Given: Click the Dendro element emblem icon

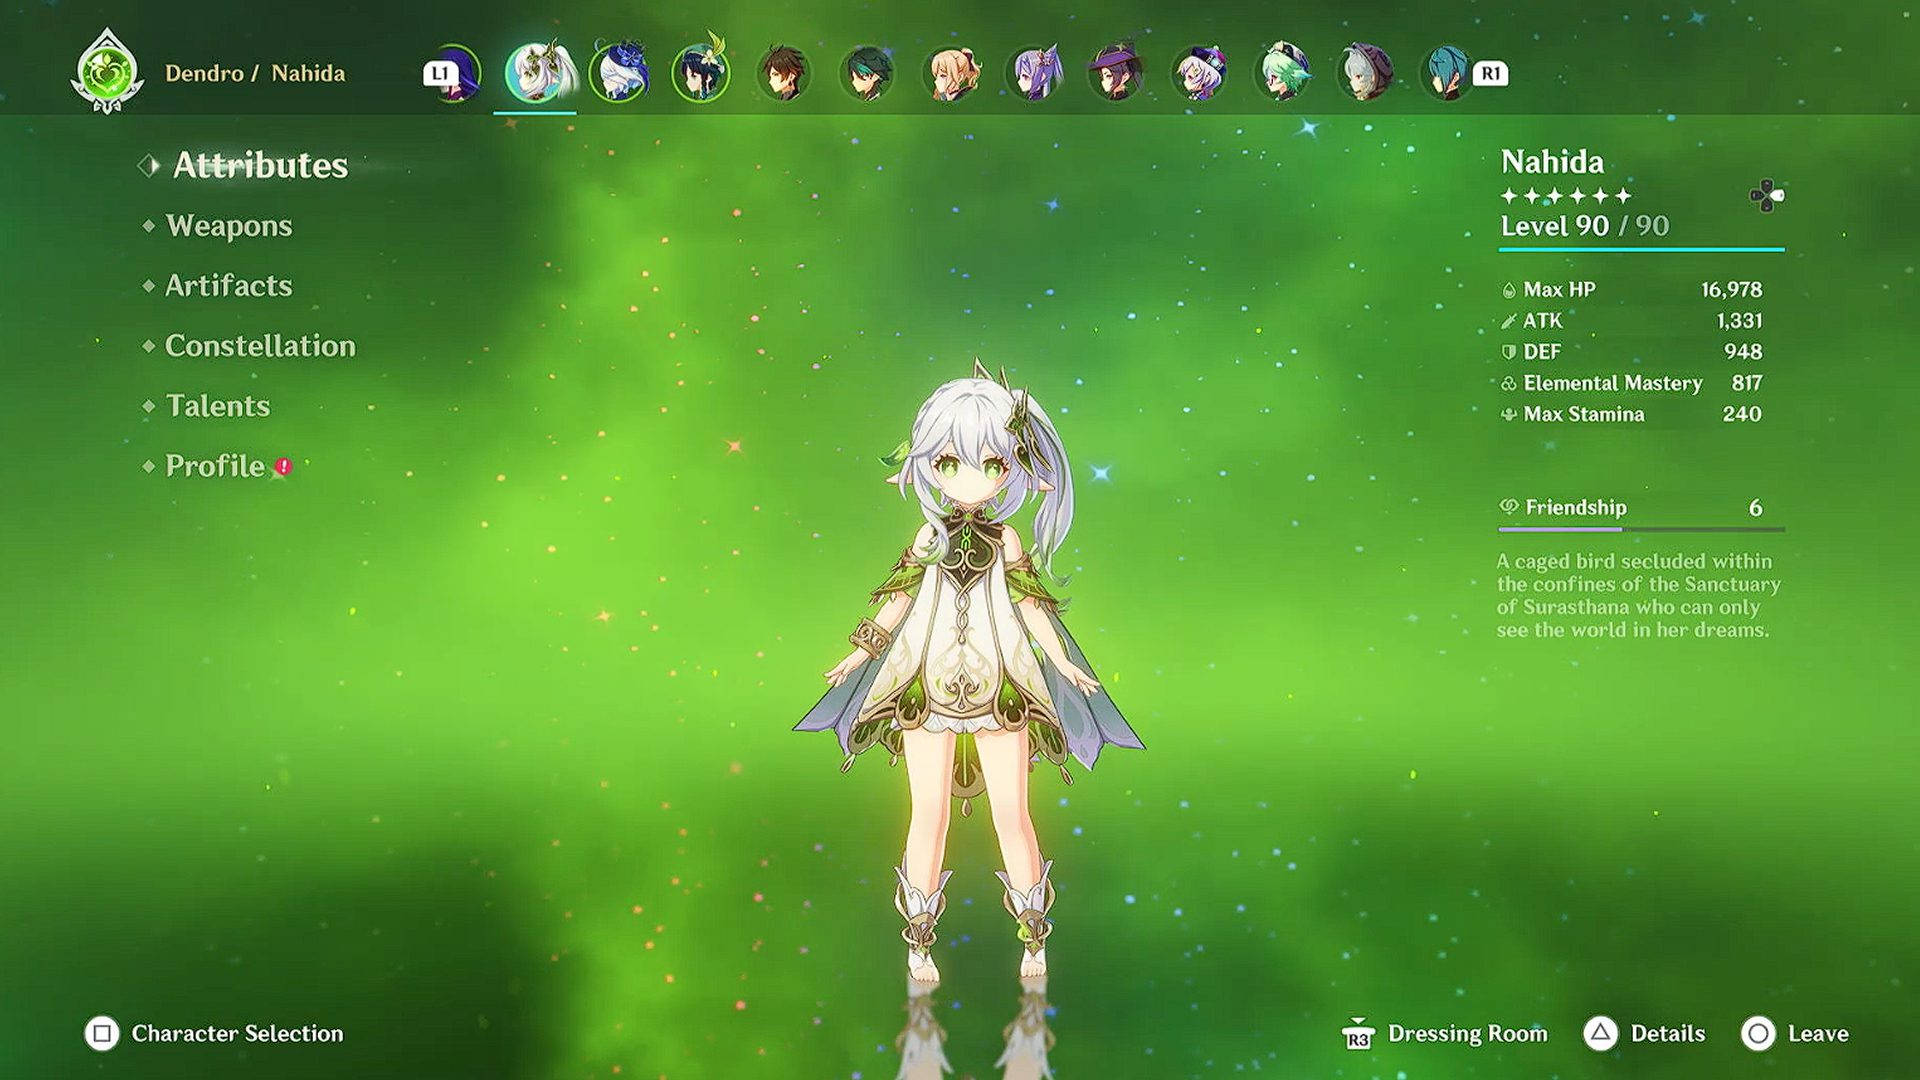Looking at the screenshot, I should point(107,72).
